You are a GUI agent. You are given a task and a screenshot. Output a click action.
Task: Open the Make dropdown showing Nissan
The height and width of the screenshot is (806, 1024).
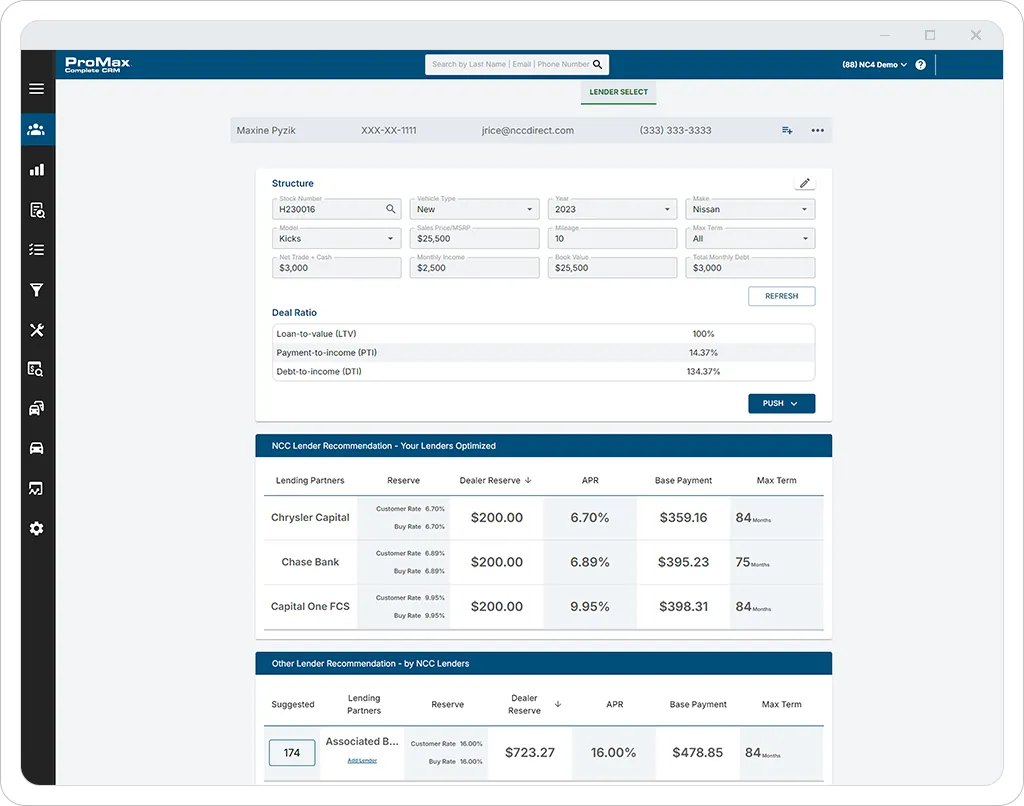point(750,209)
